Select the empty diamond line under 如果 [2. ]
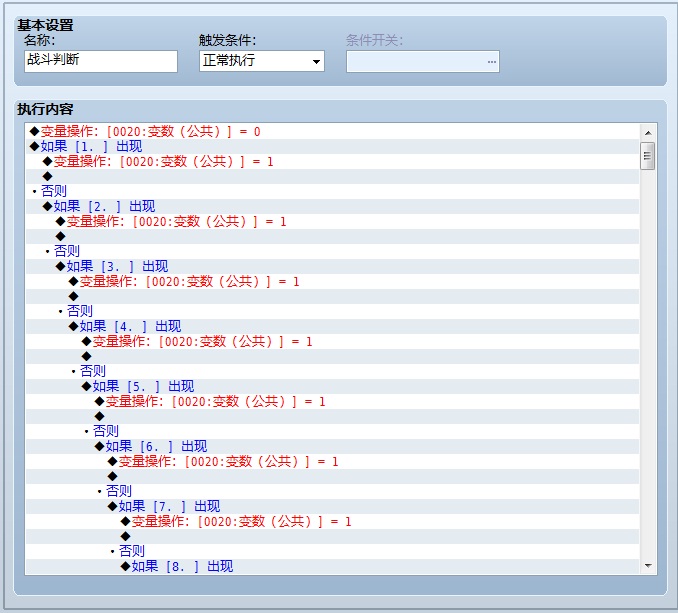Viewport: 678px width, 613px height. (x=332, y=236)
